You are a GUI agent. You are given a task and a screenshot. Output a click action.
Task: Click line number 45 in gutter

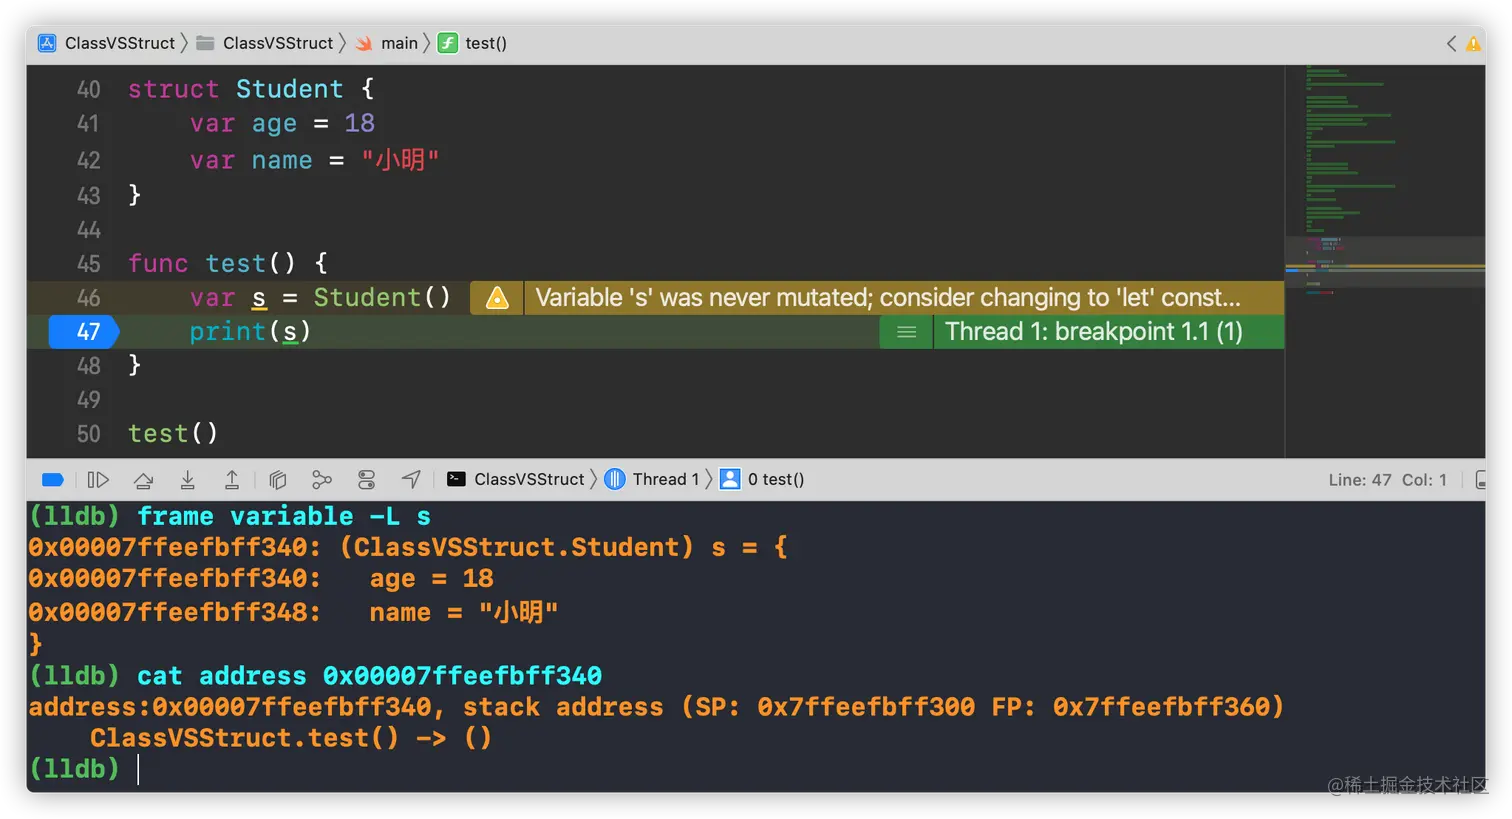(89, 264)
